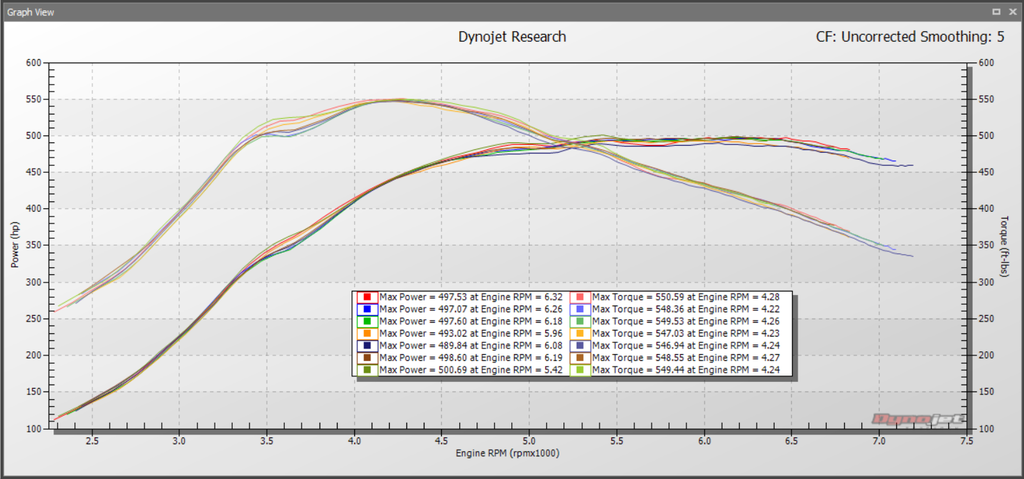Click the navy Max Power 489.84 swatch

[x=368, y=345]
